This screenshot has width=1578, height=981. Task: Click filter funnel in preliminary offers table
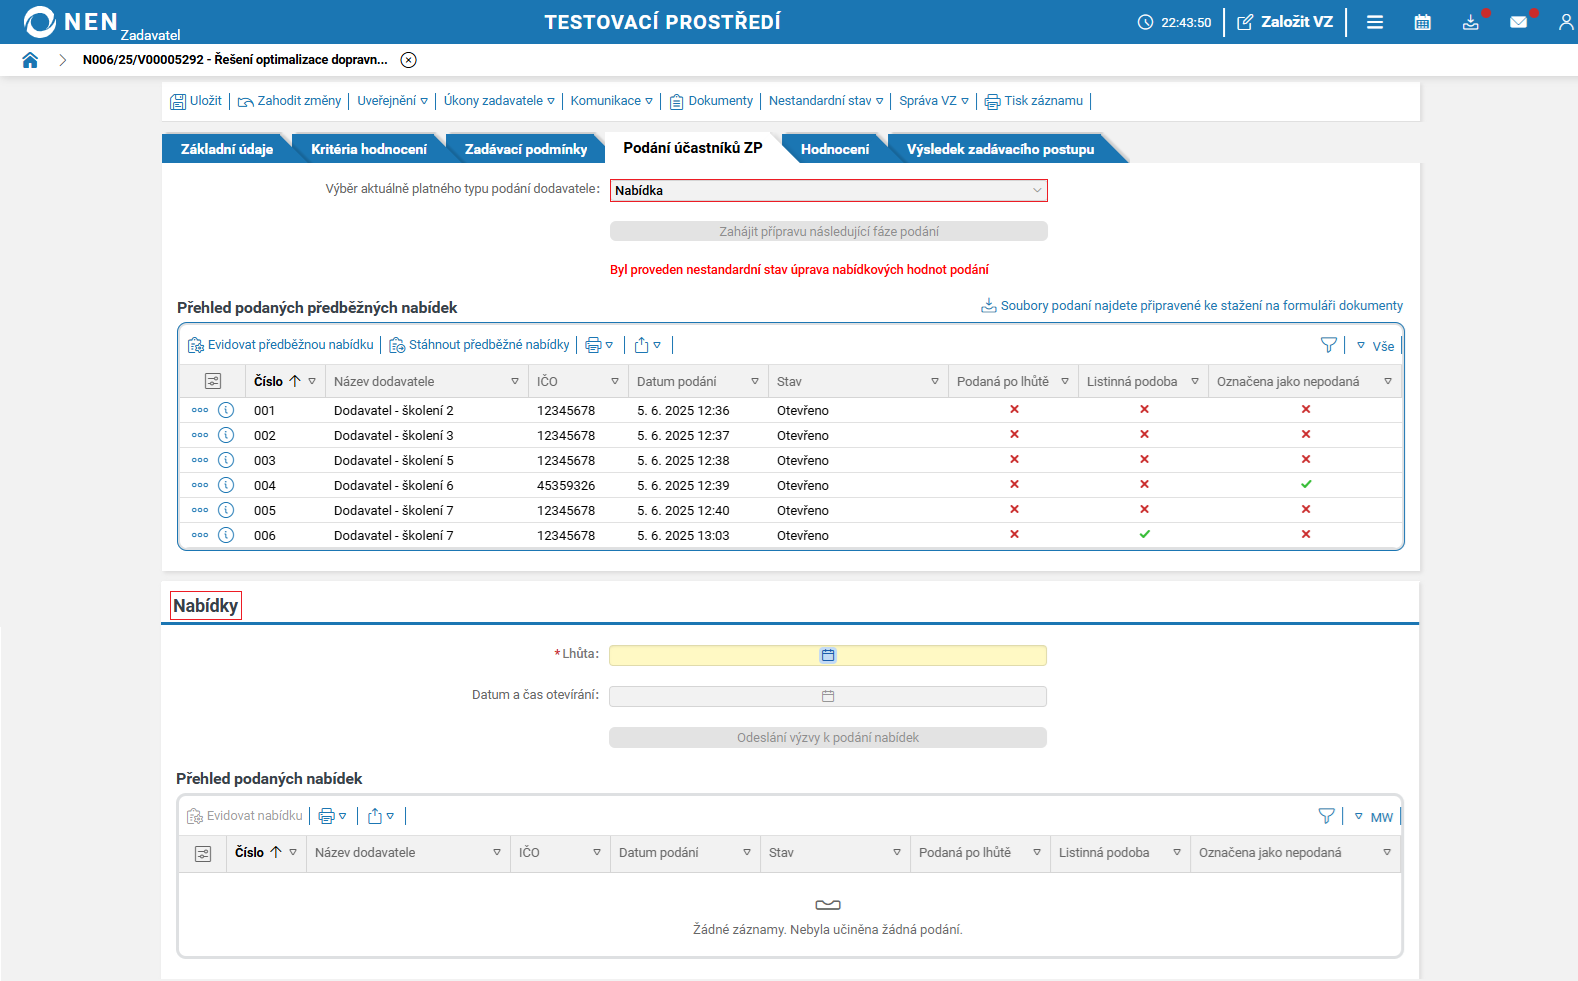point(1328,345)
